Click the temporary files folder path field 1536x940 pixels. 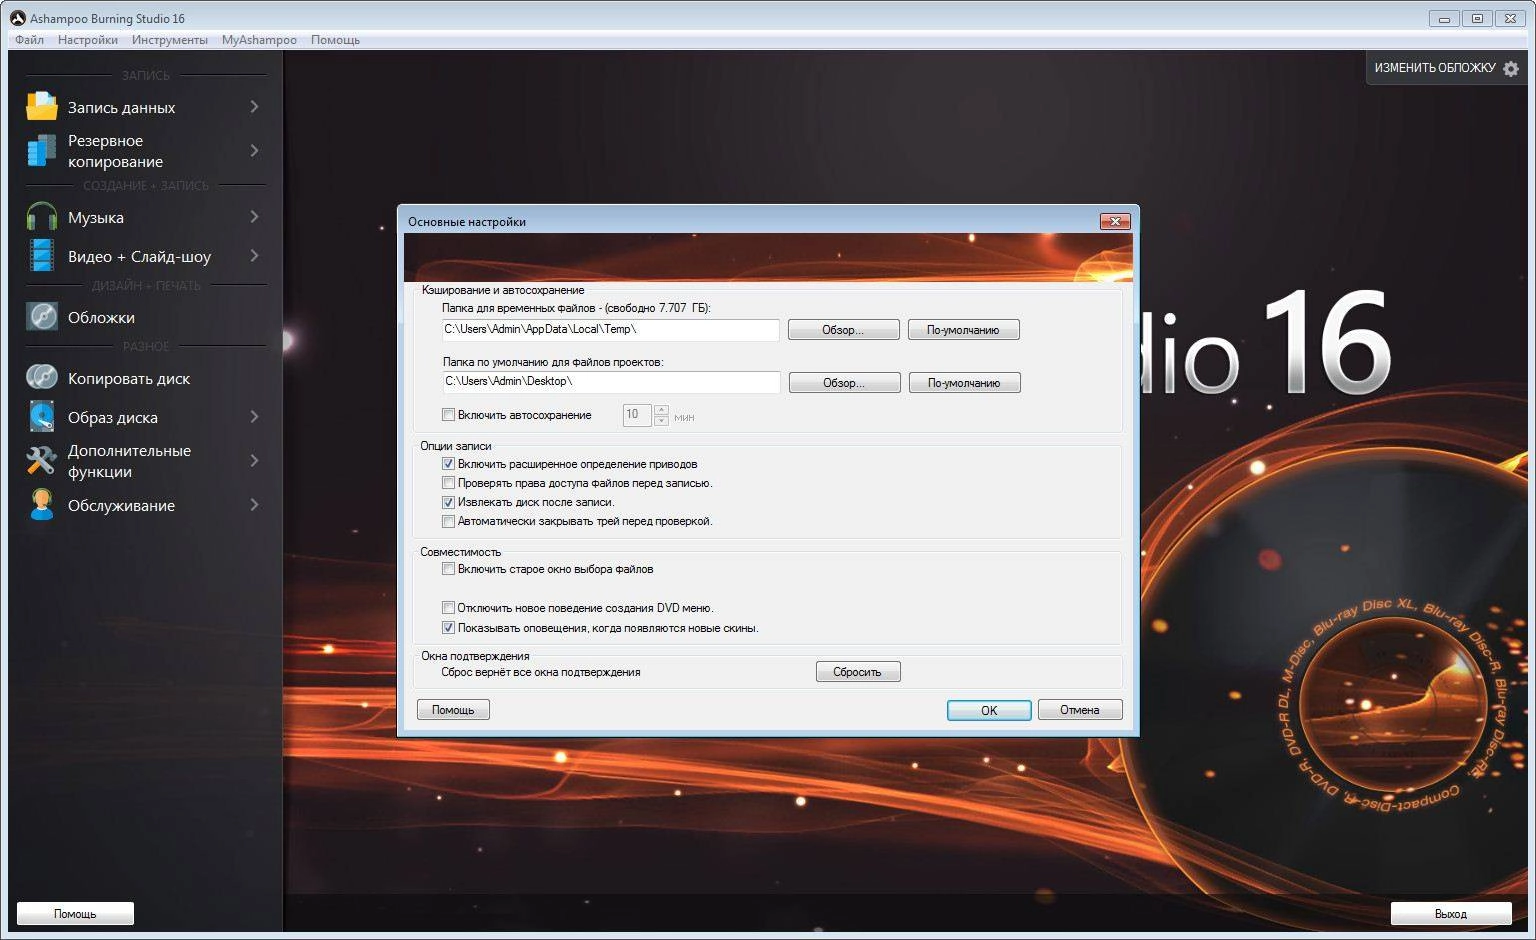pos(610,329)
